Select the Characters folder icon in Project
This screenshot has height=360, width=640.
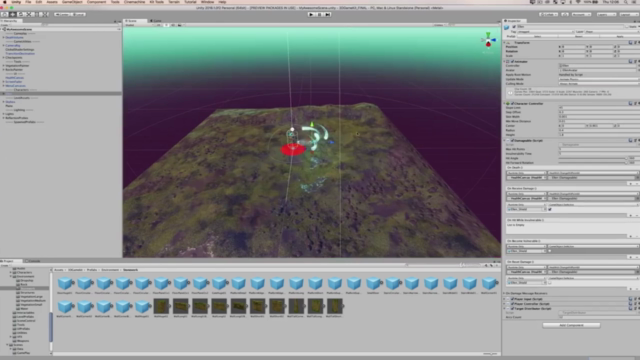(x=14, y=272)
